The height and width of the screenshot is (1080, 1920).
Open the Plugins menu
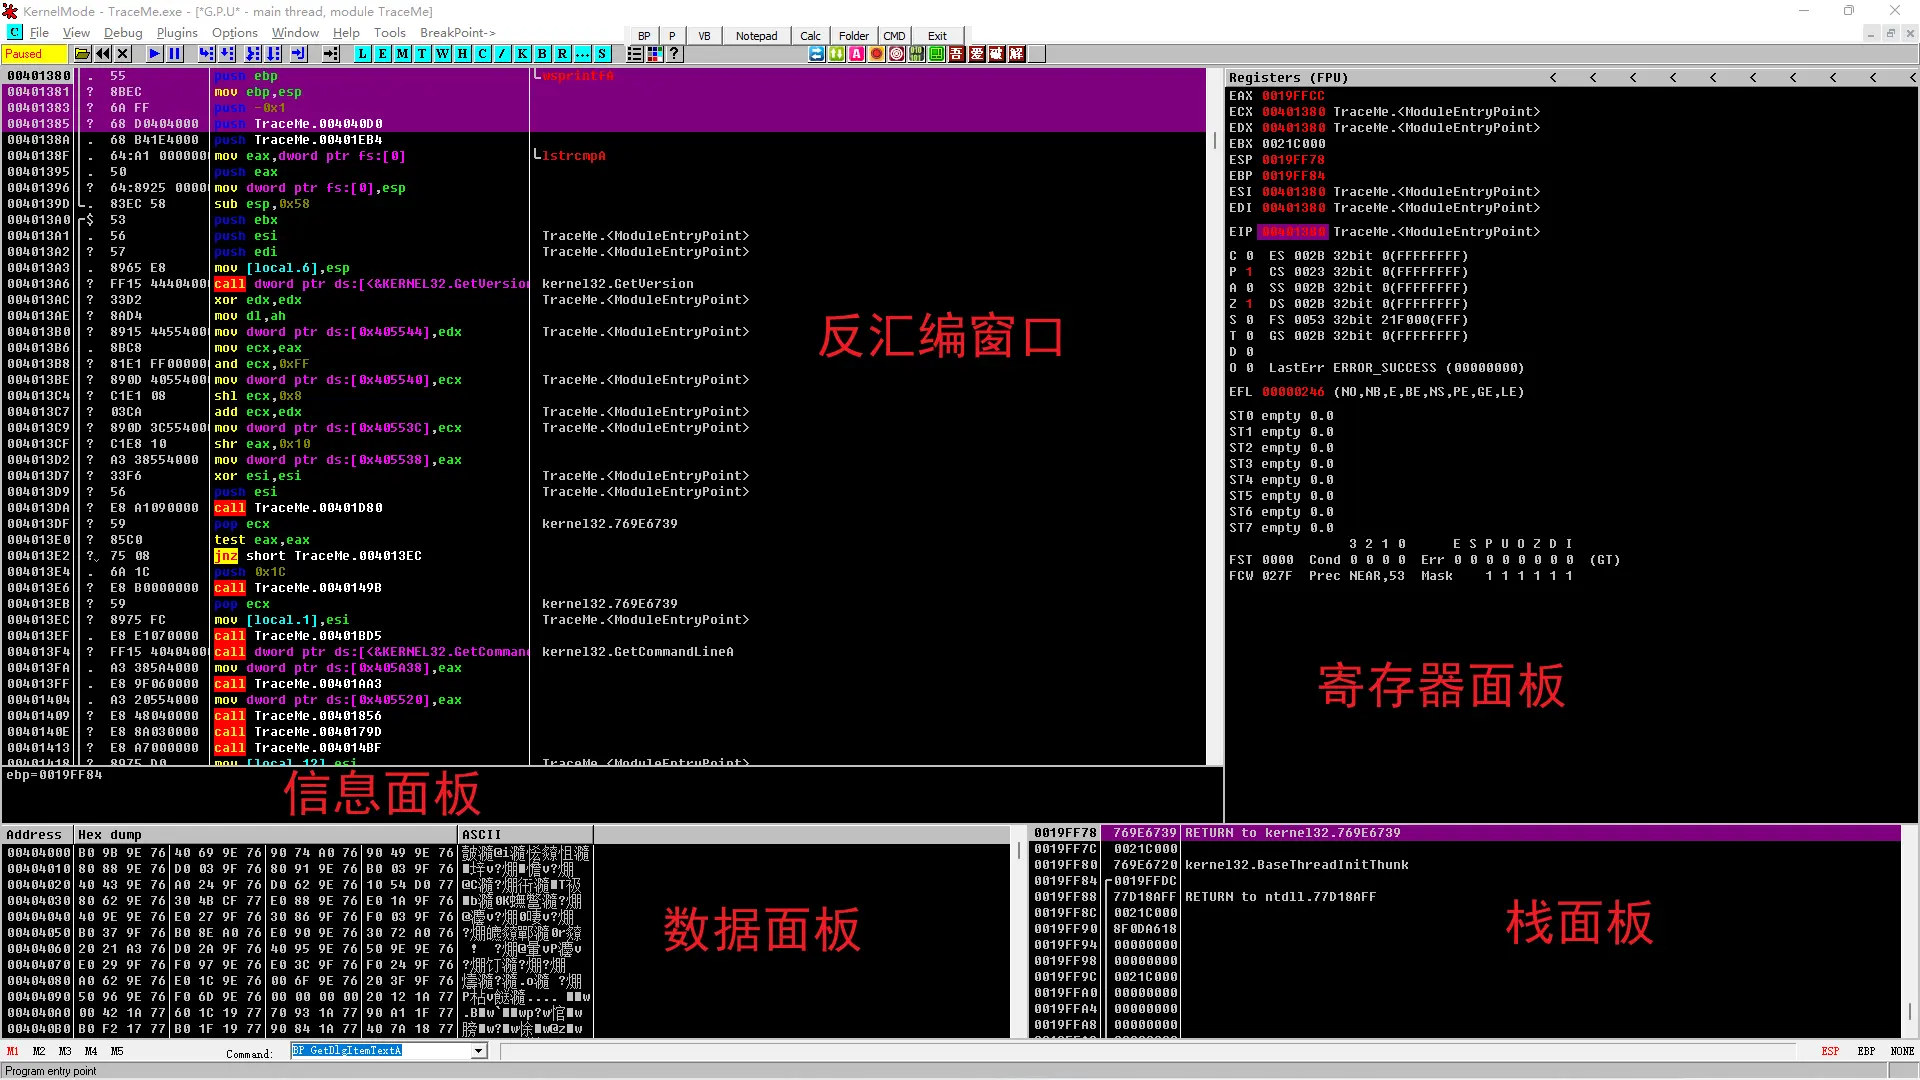click(177, 33)
